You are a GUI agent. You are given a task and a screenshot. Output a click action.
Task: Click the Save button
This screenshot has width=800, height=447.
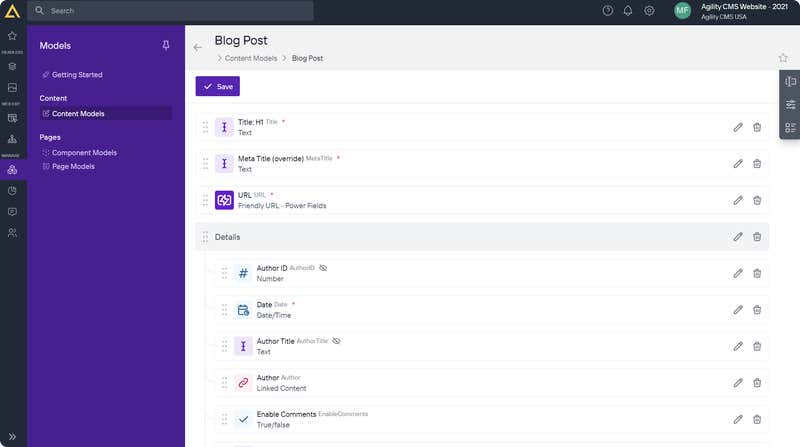(x=218, y=86)
